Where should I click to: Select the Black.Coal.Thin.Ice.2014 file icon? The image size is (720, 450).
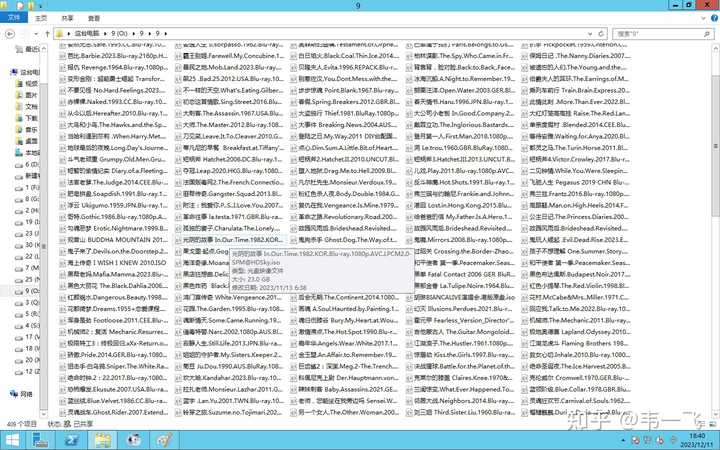coord(293,56)
